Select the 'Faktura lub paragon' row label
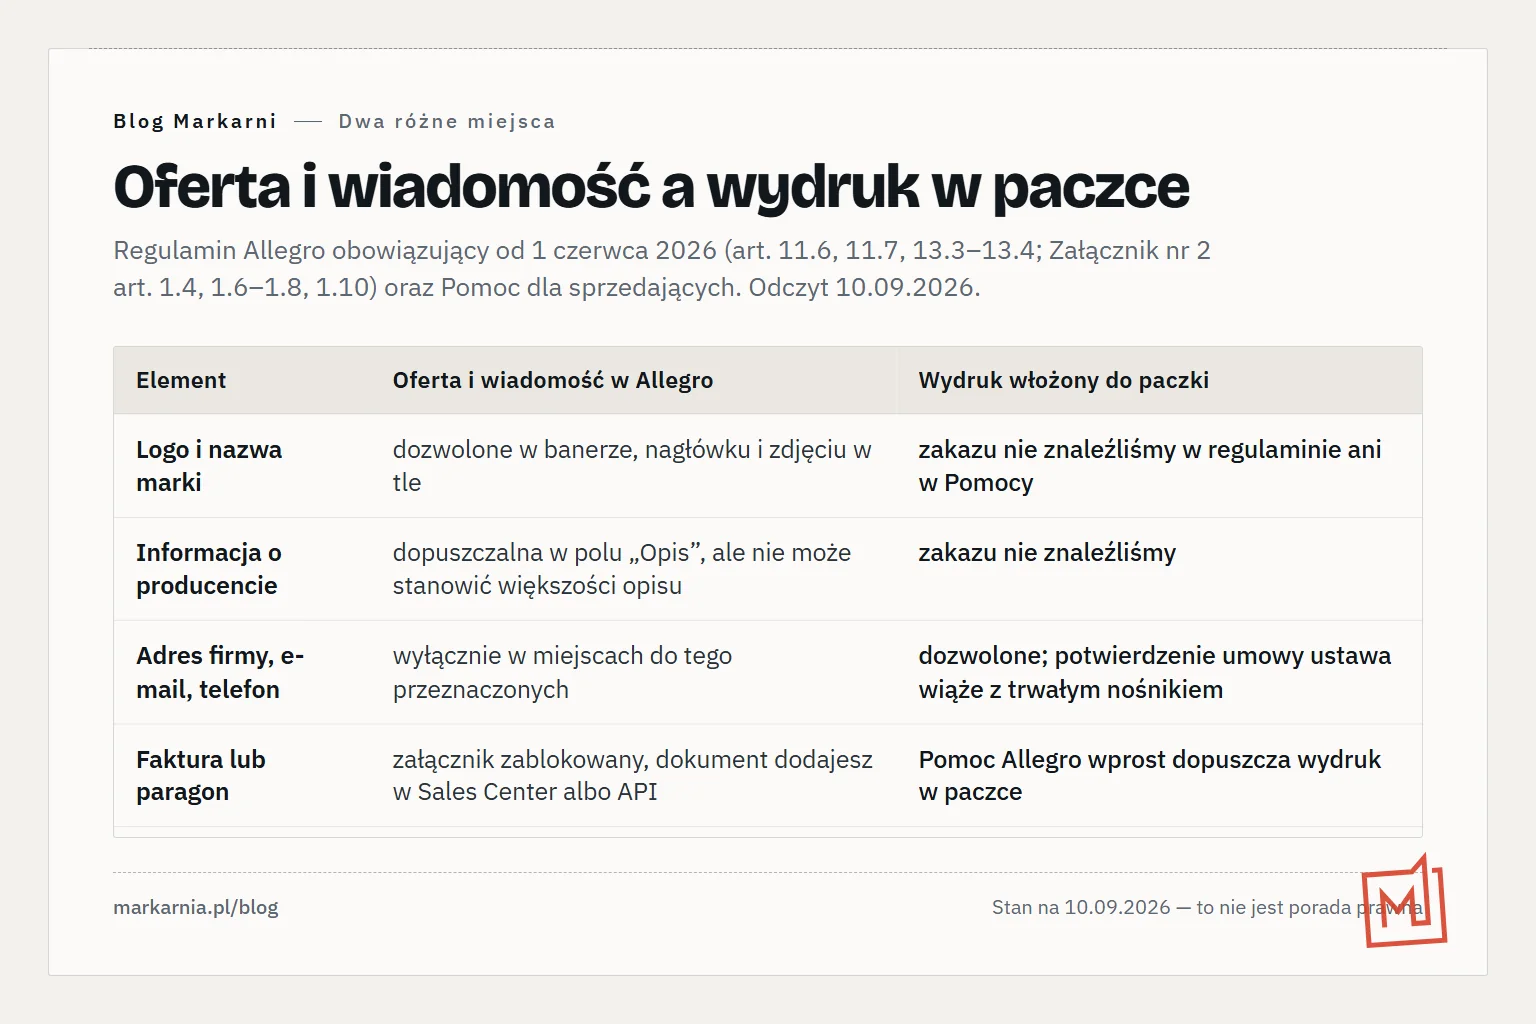The height and width of the screenshot is (1024, 1536). click(201, 775)
